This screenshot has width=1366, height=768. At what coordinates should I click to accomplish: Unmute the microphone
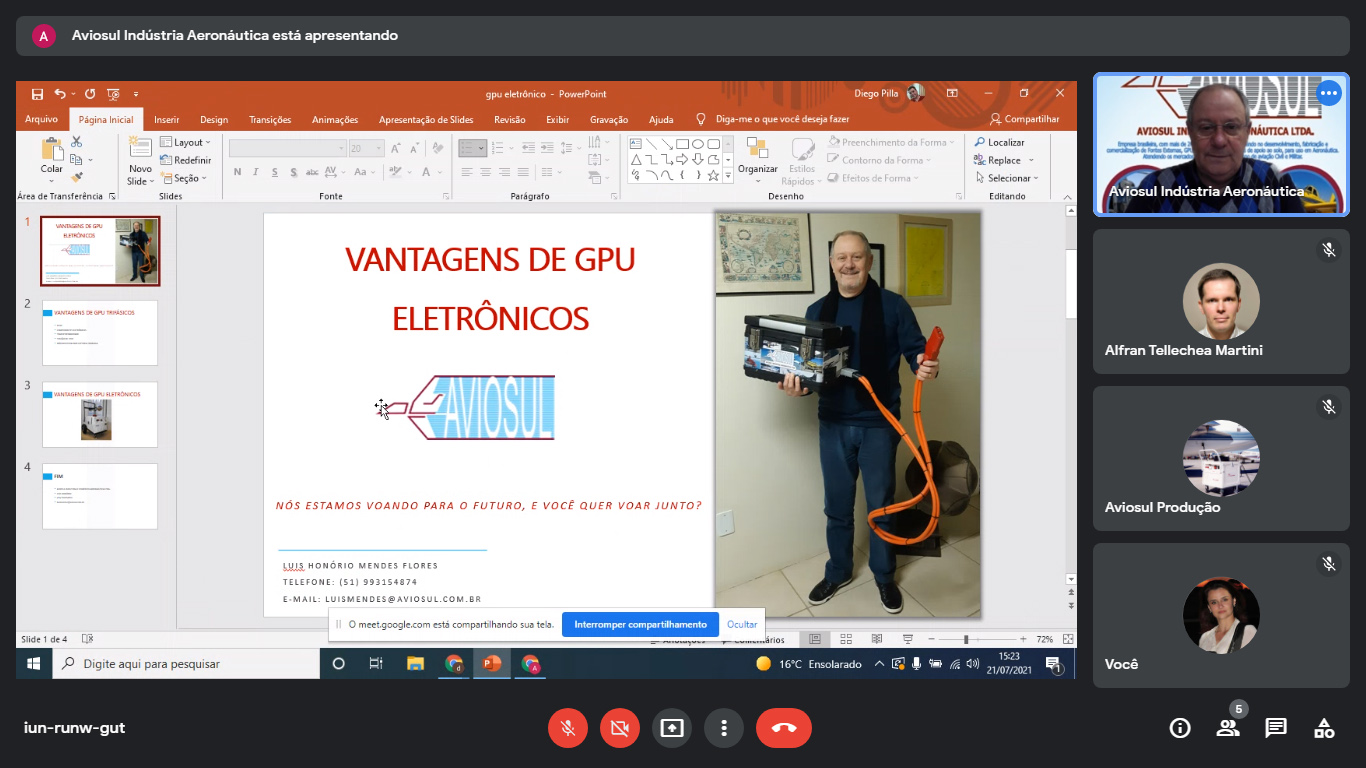click(x=568, y=728)
